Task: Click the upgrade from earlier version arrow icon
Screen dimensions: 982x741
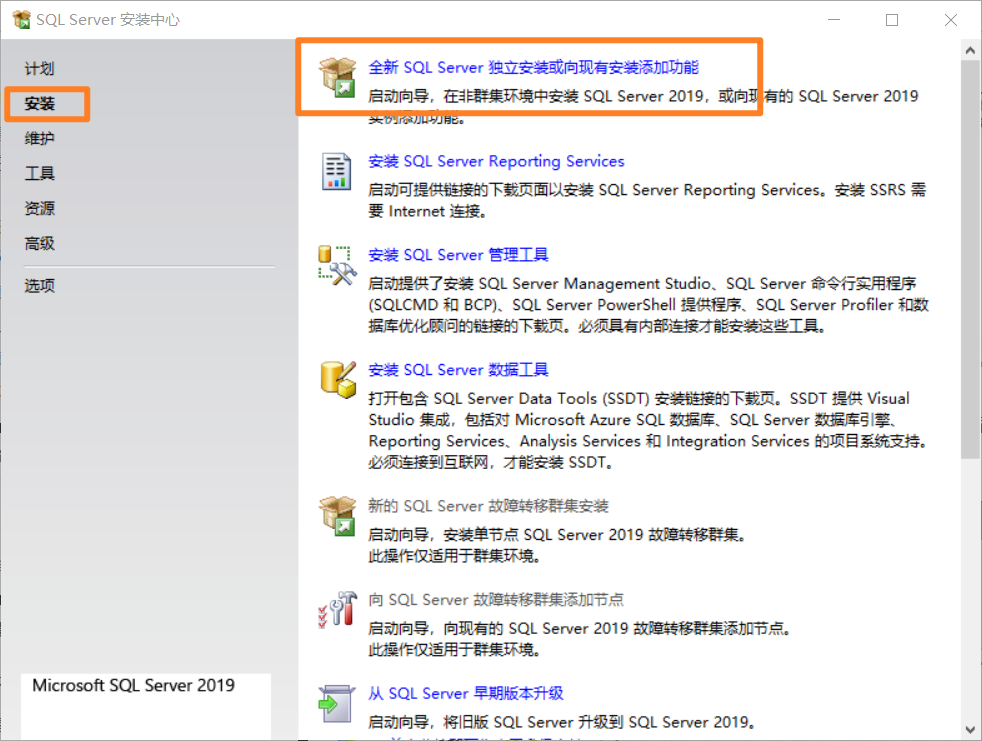Action: click(337, 703)
